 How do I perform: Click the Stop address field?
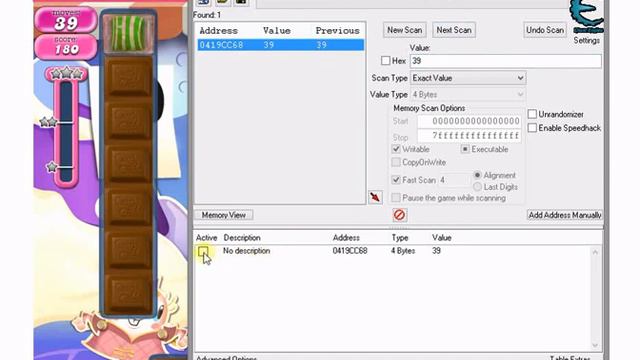tap(469, 136)
